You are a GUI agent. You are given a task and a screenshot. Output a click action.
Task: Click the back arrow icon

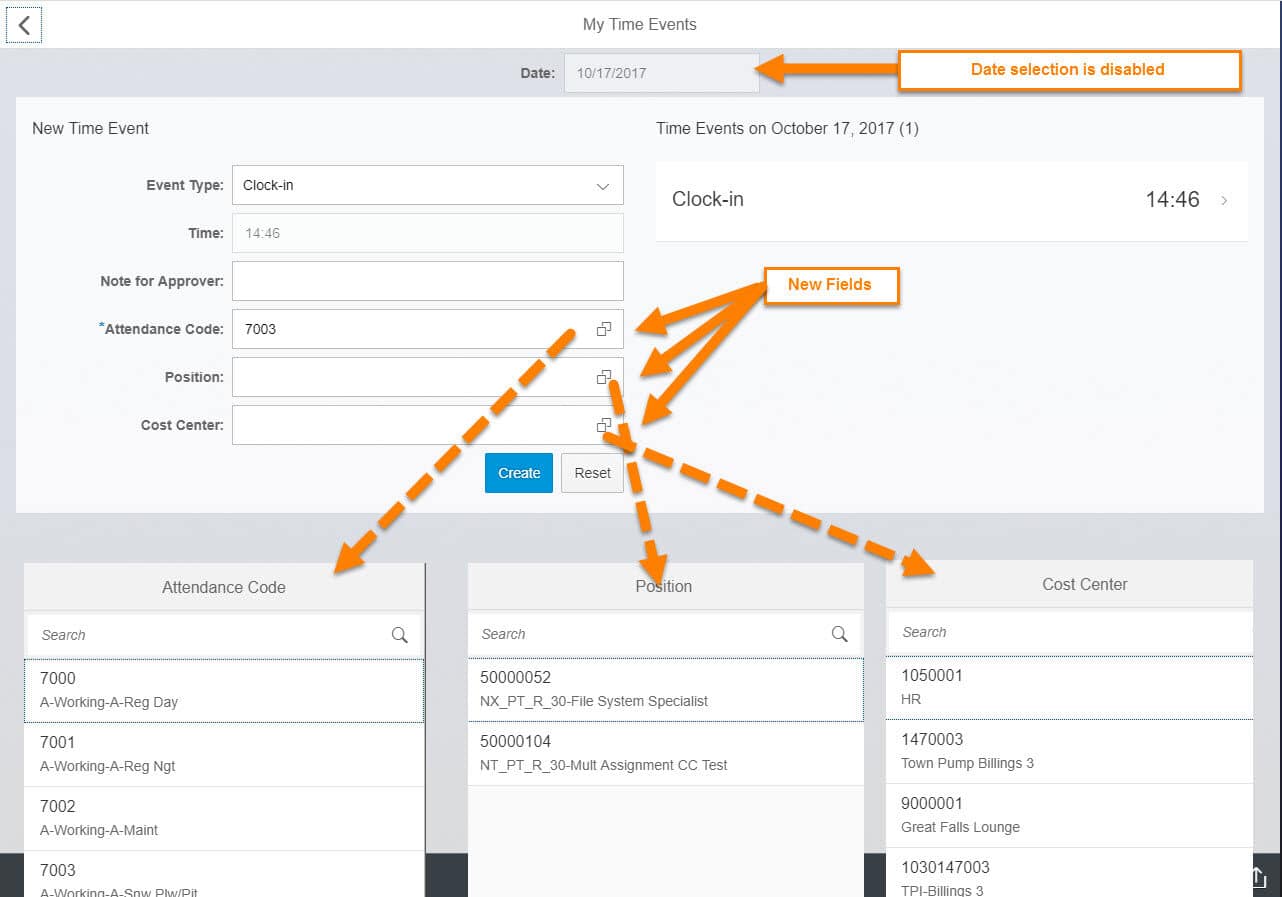[24, 25]
